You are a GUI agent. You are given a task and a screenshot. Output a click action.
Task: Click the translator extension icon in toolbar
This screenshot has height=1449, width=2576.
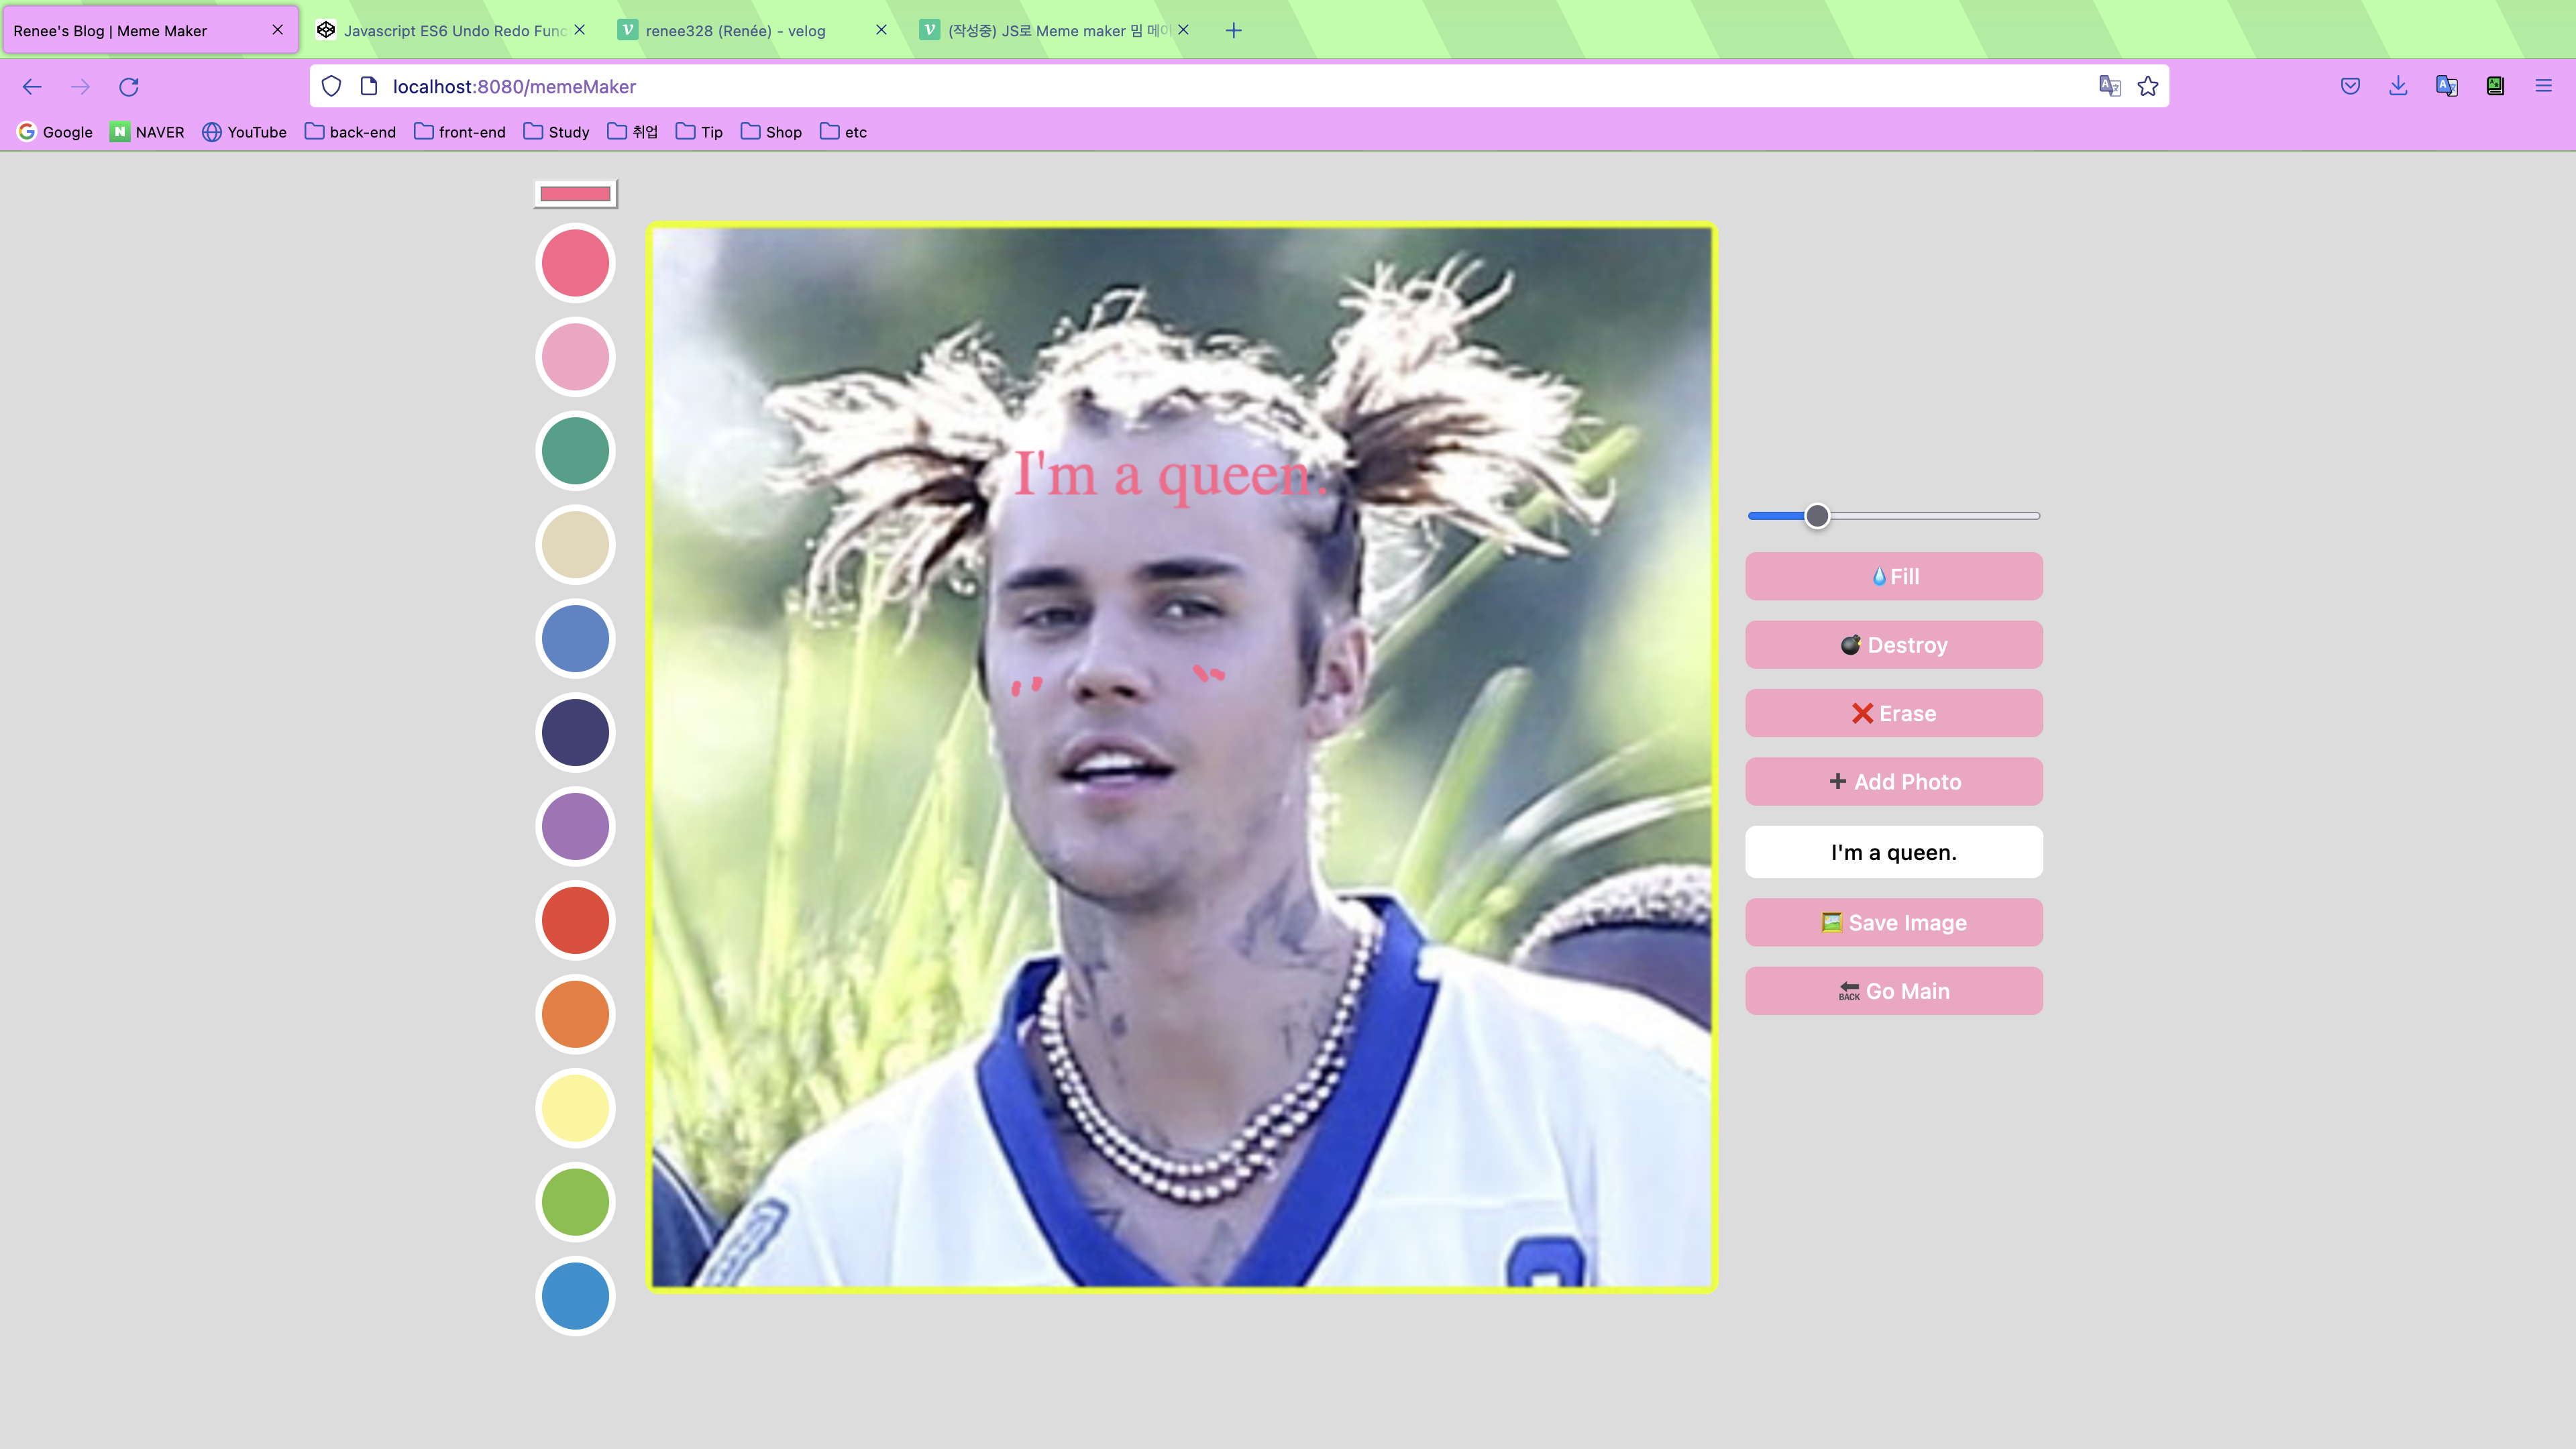pos(2447,87)
